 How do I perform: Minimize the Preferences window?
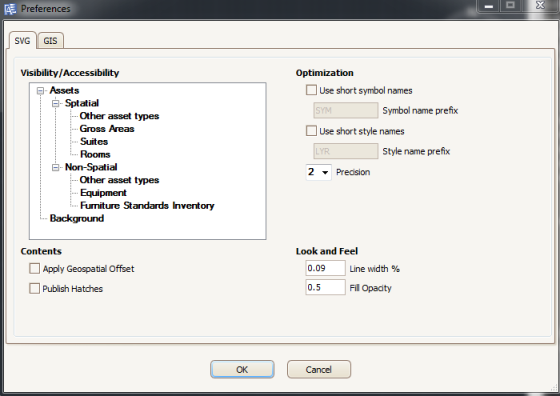pos(489,6)
